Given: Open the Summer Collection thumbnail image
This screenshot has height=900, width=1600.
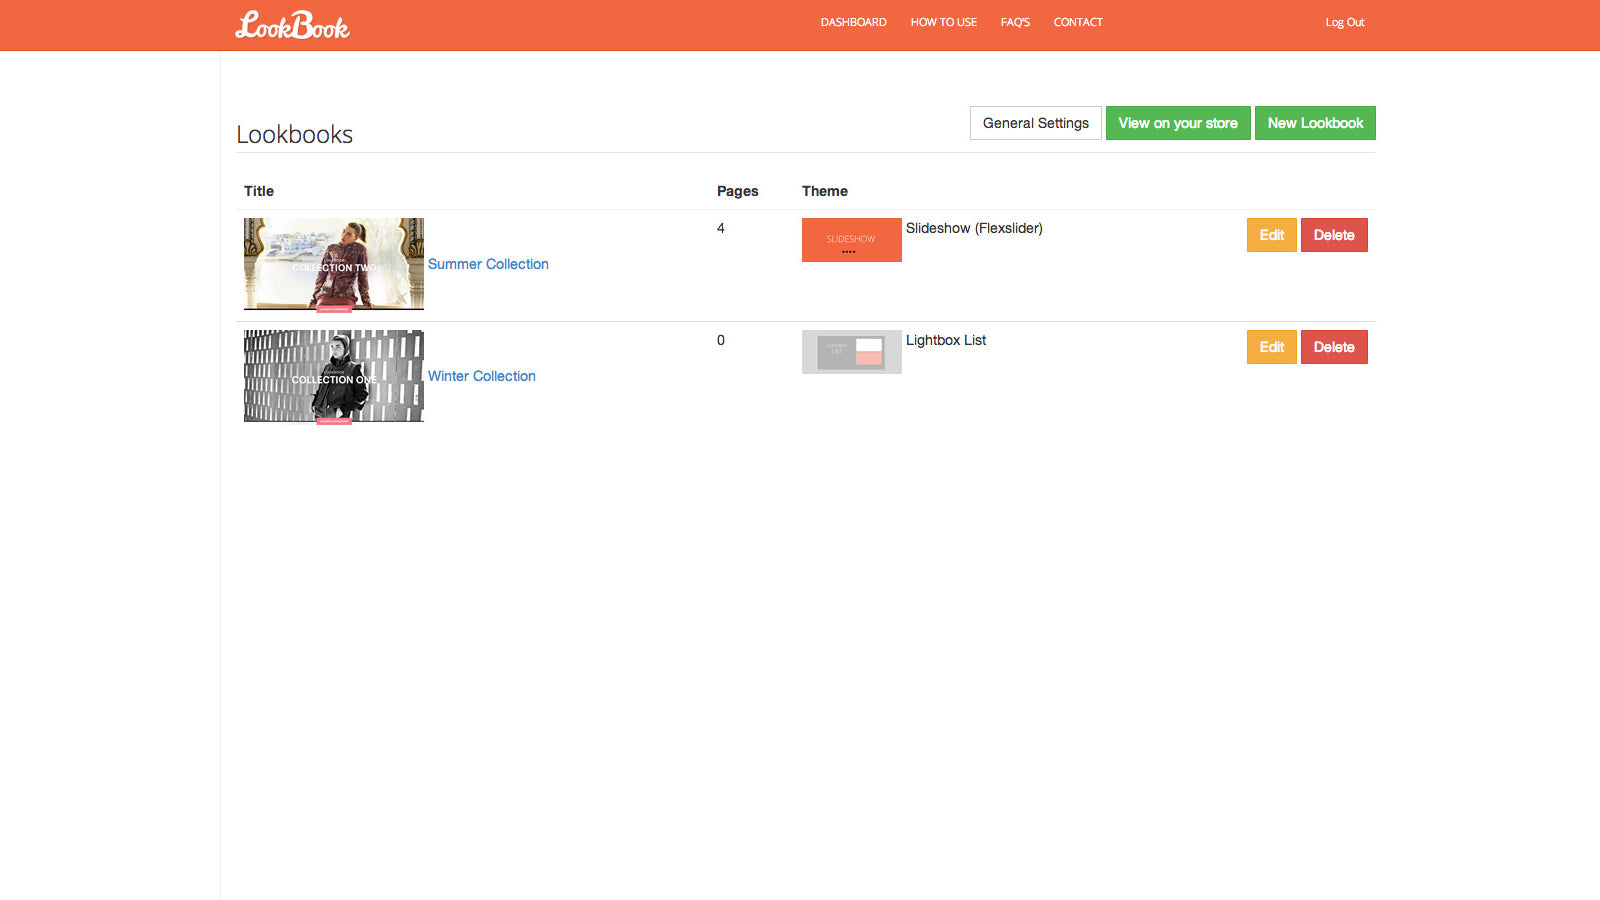Looking at the screenshot, I should point(333,264).
